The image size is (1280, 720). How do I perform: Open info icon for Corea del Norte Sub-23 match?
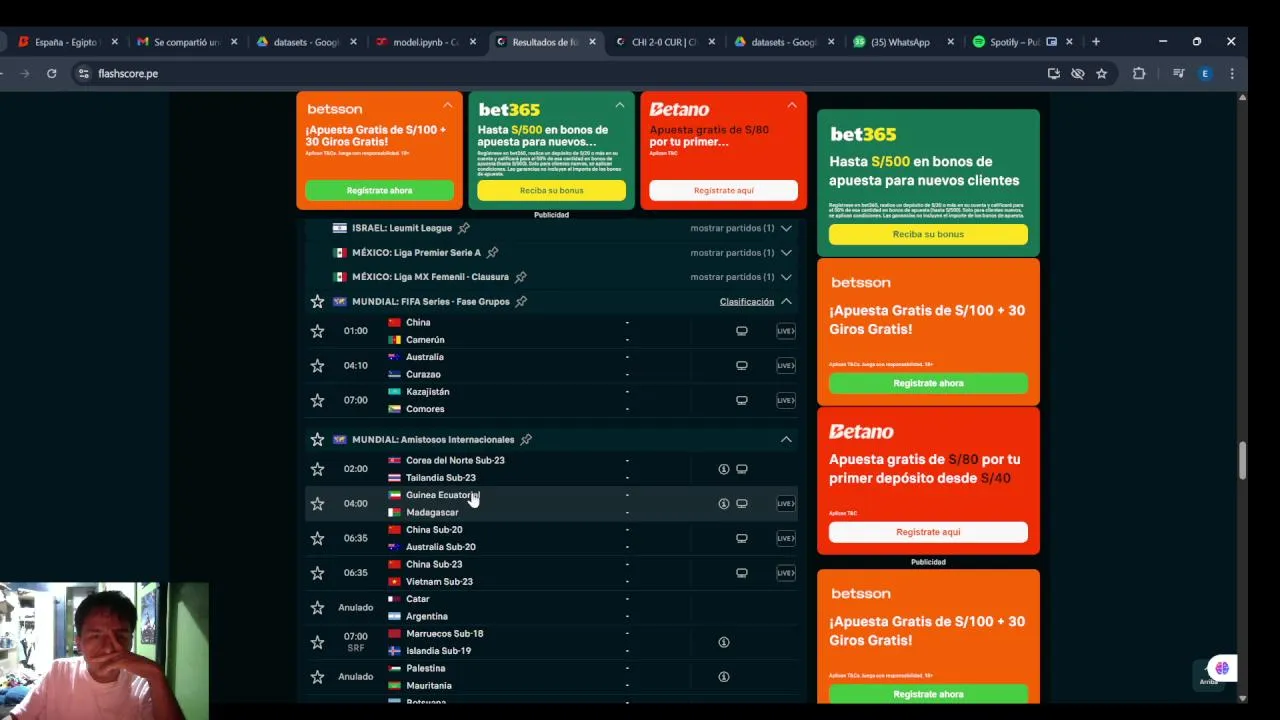click(x=724, y=469)
